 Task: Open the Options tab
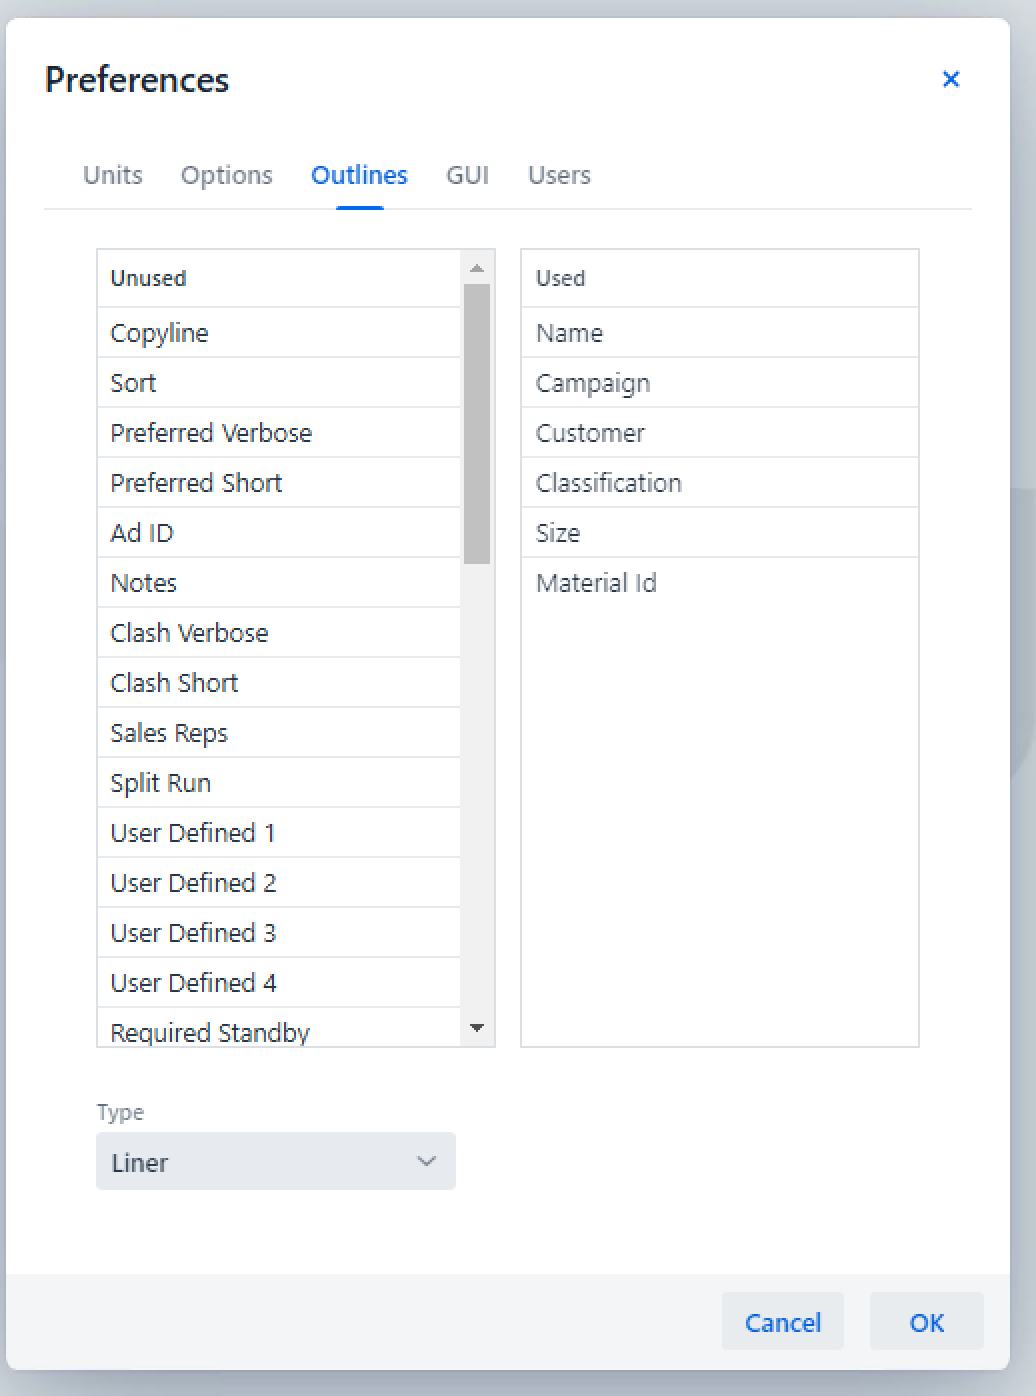coord(226,175)
